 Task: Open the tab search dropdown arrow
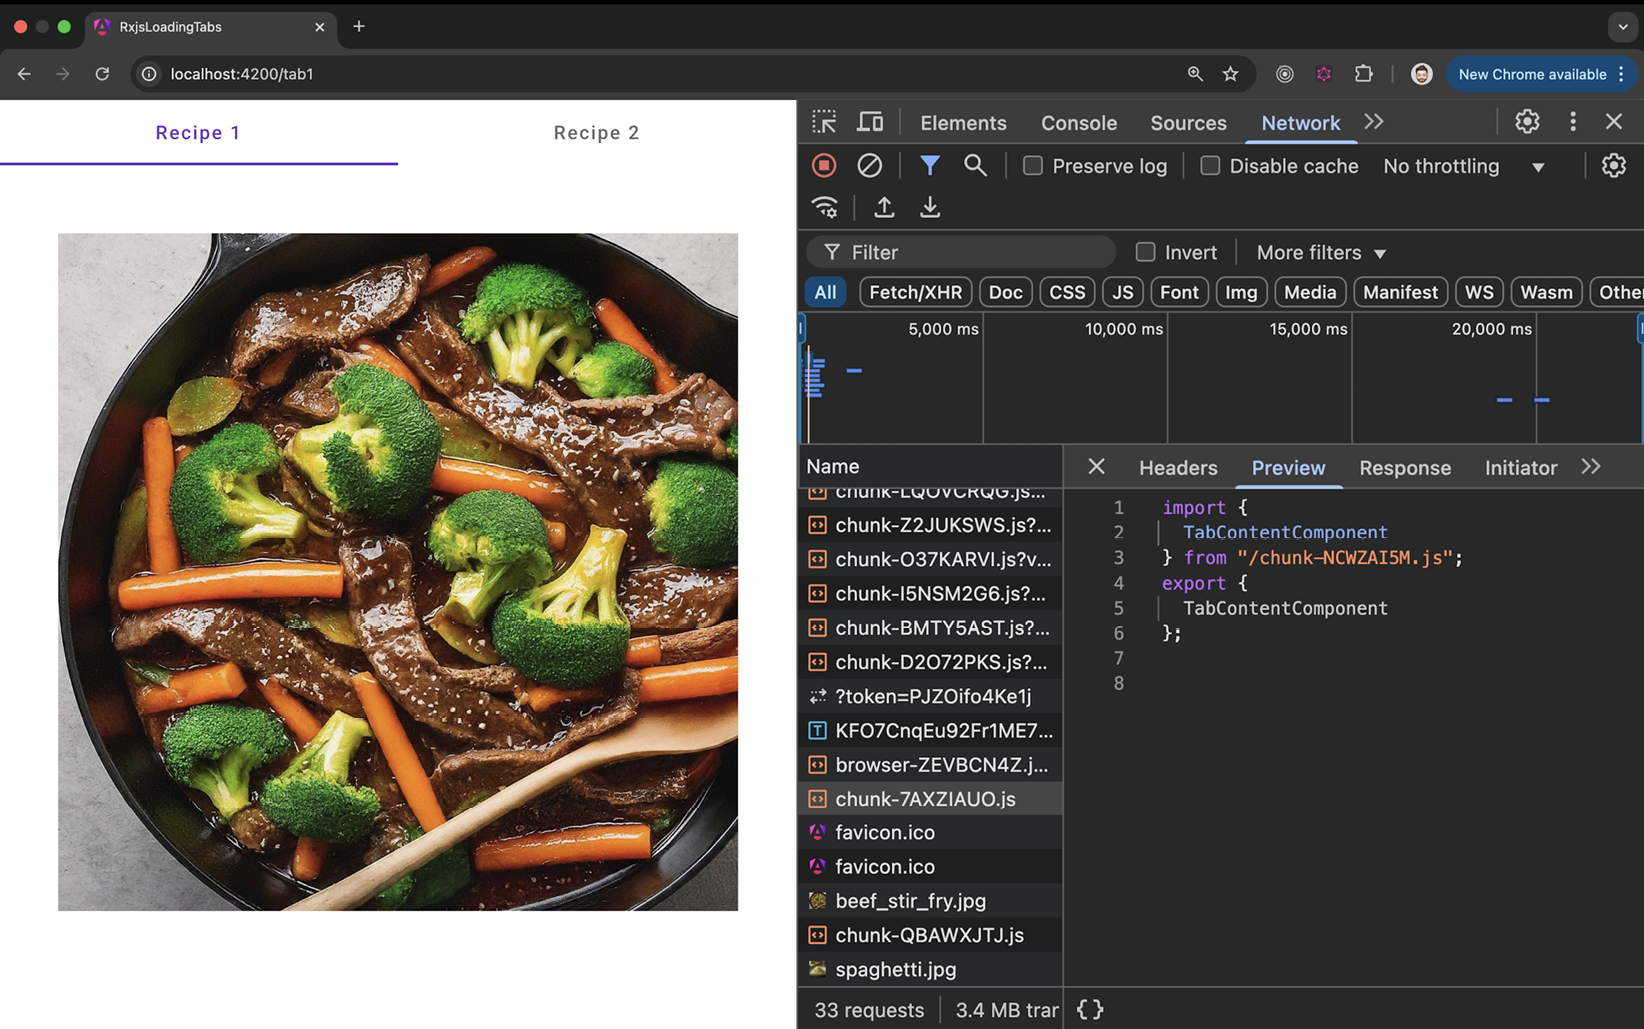tap(1623, 27)
